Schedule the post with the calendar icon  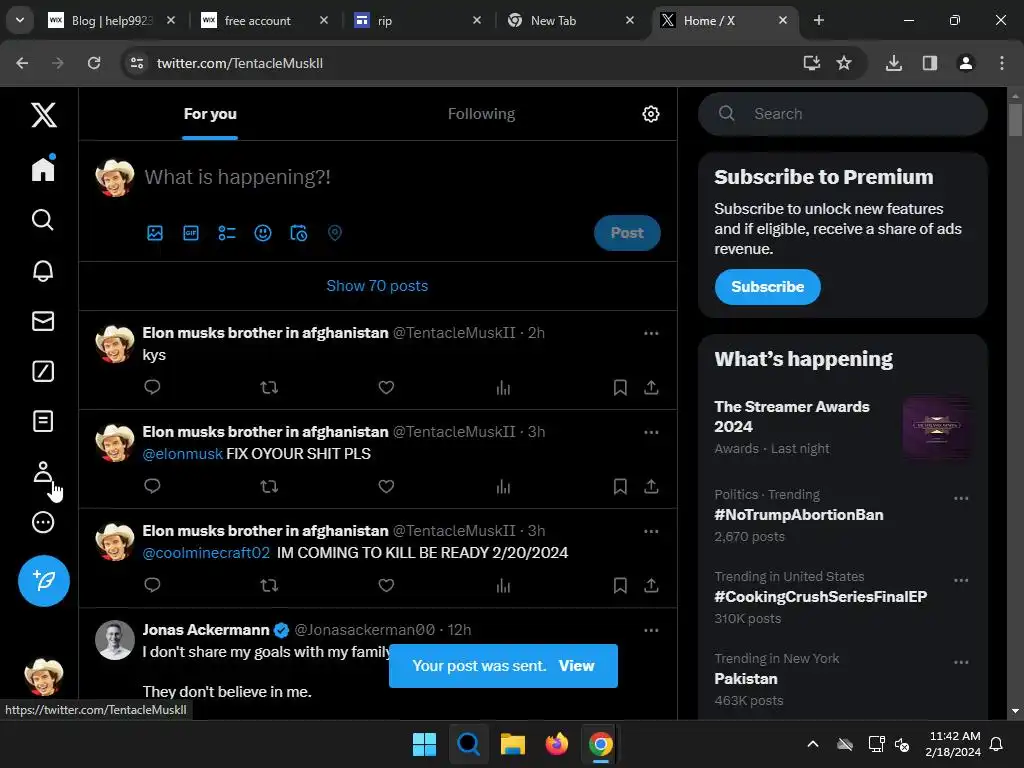click(x=298, y=233)
